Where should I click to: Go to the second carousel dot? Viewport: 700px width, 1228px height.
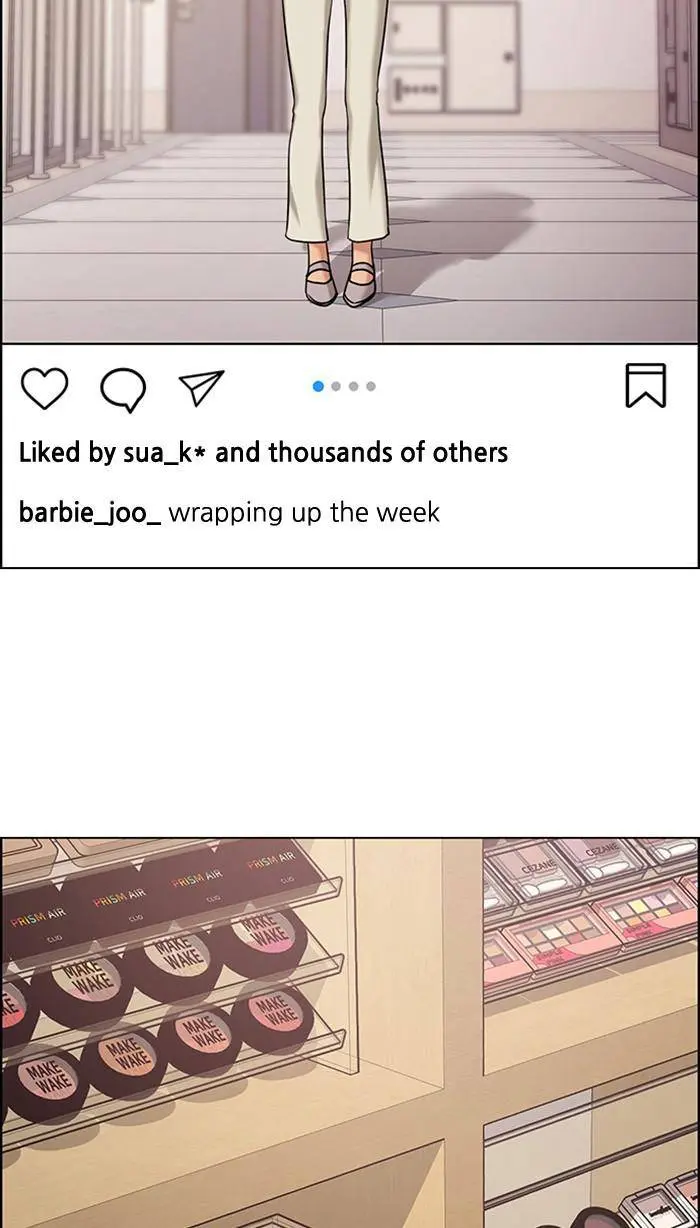pyautogui.click(x=336, y=386)
